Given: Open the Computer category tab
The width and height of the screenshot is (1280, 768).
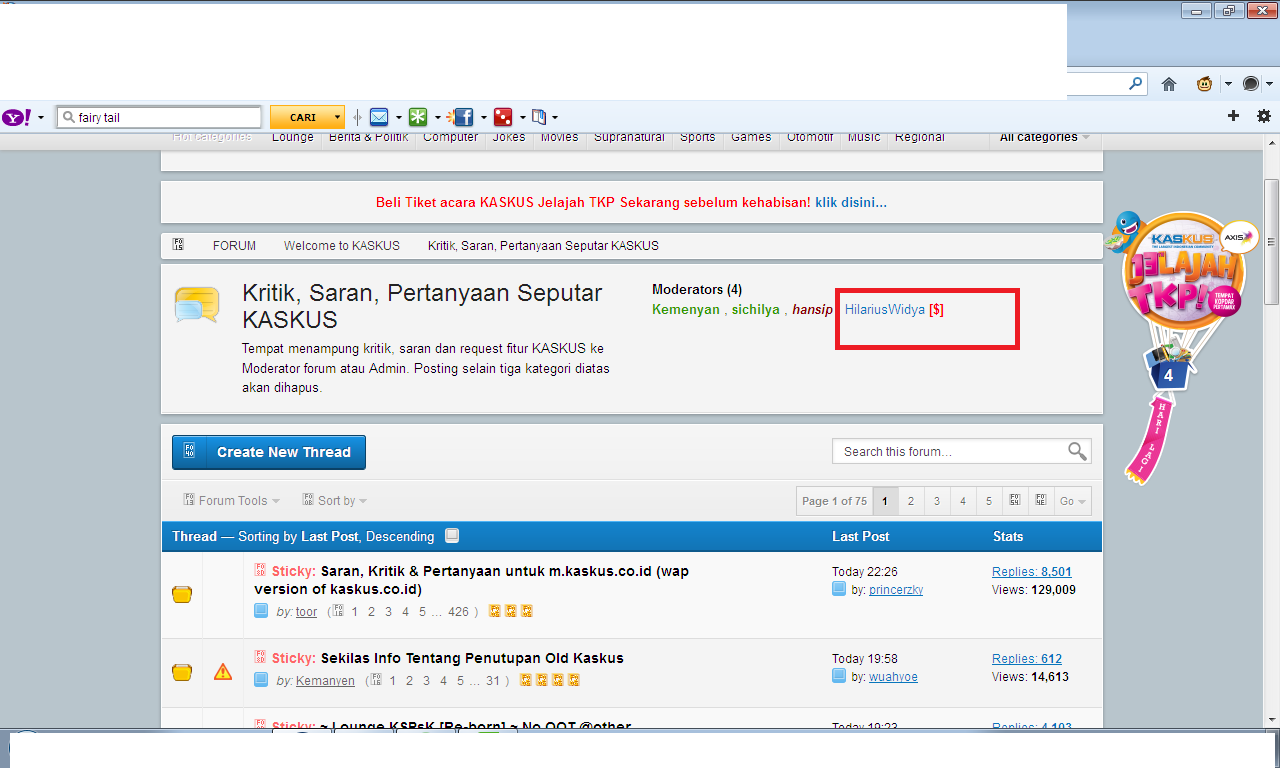Looking at the screenshot, I should coord(450,137).
